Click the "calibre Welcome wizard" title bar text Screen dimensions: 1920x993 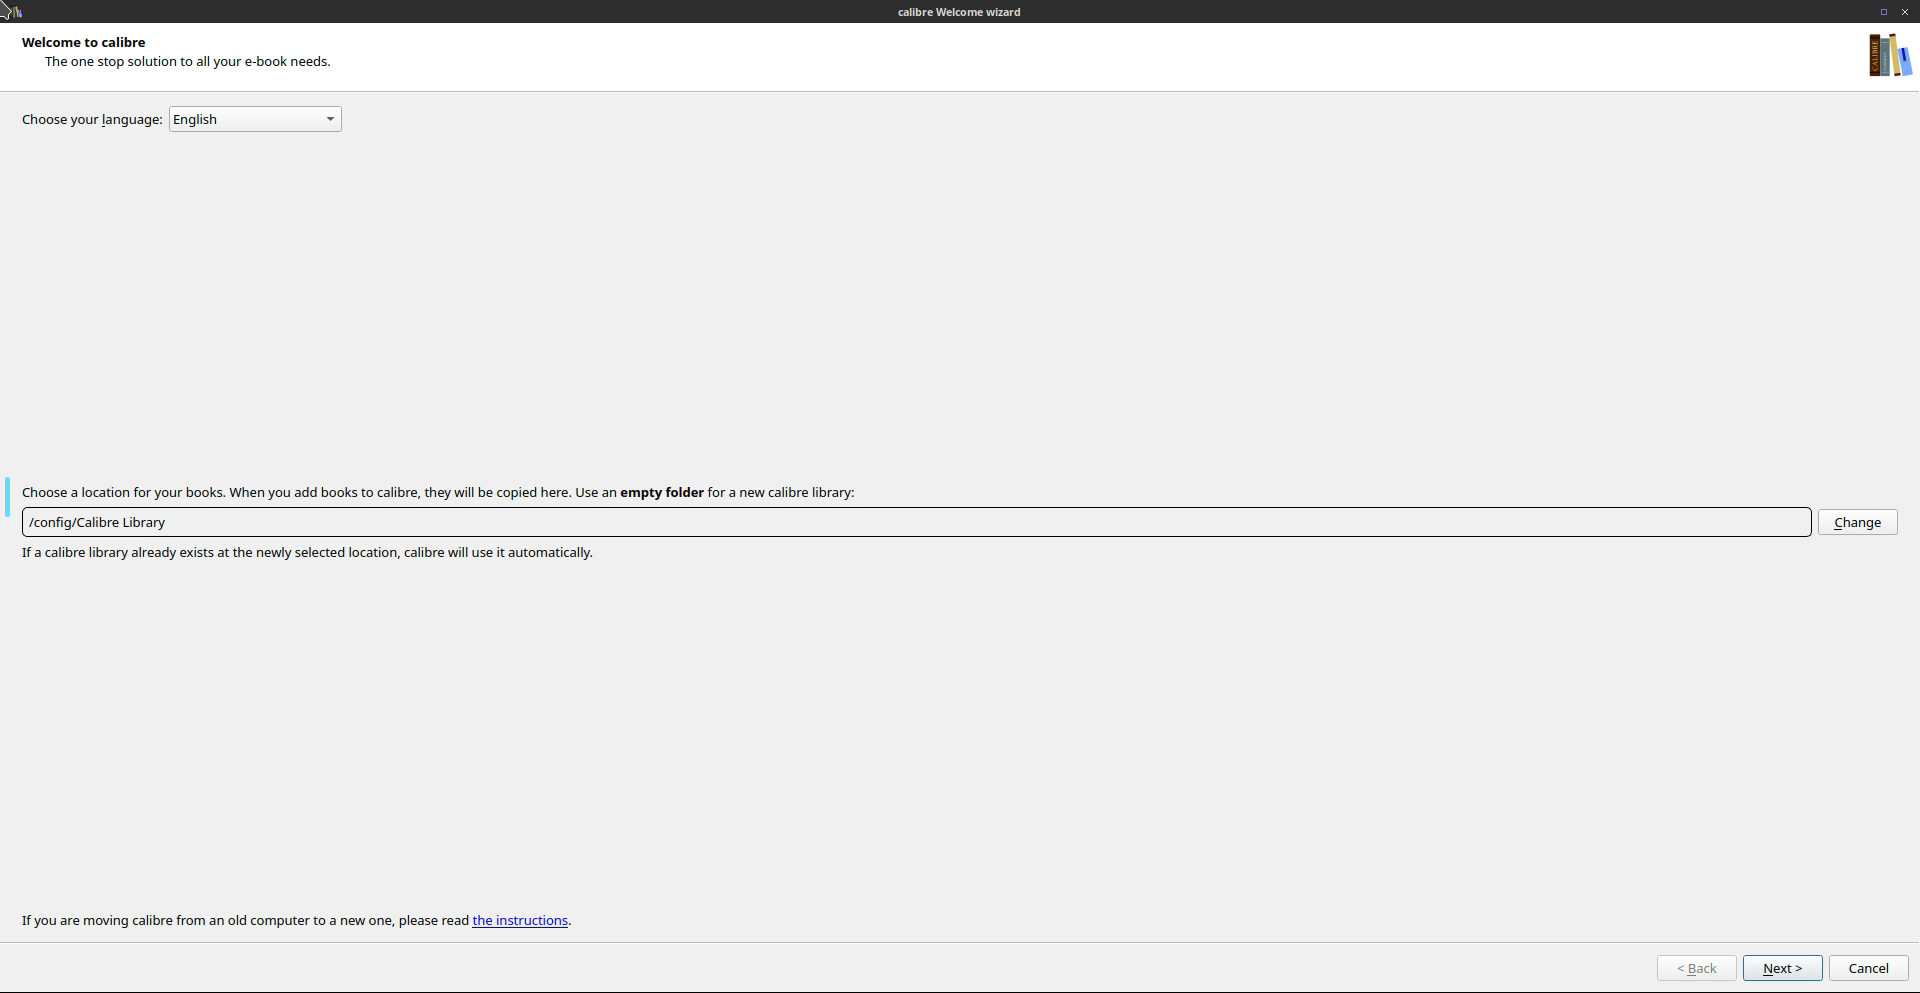(x=958, y=12)
